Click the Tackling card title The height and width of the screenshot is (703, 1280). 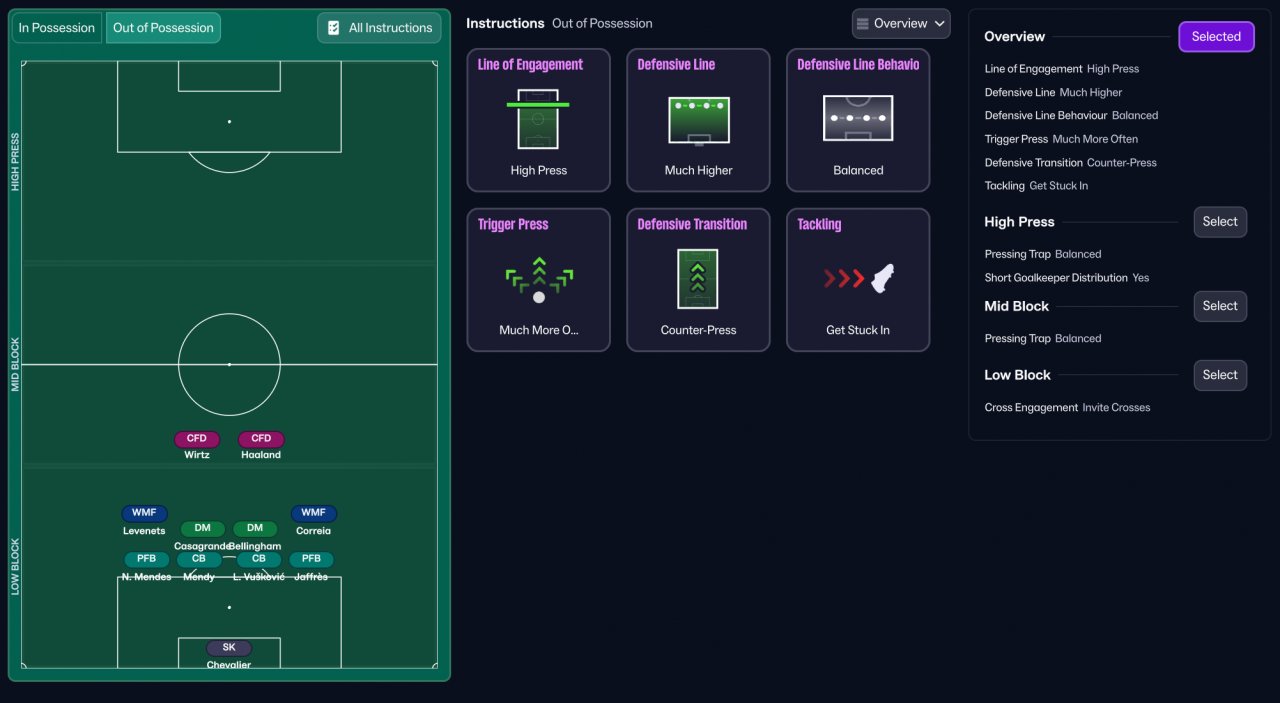coord(819,225)
